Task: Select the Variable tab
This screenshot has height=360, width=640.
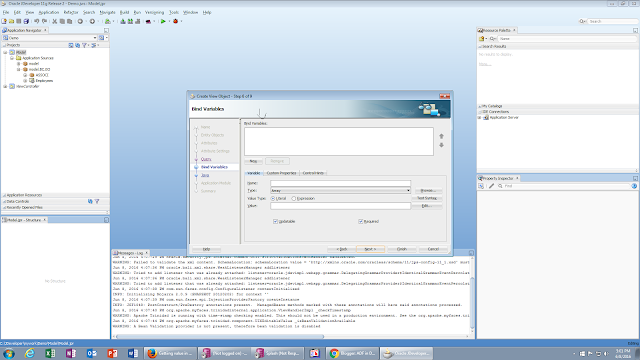Action: coord(254,173)
